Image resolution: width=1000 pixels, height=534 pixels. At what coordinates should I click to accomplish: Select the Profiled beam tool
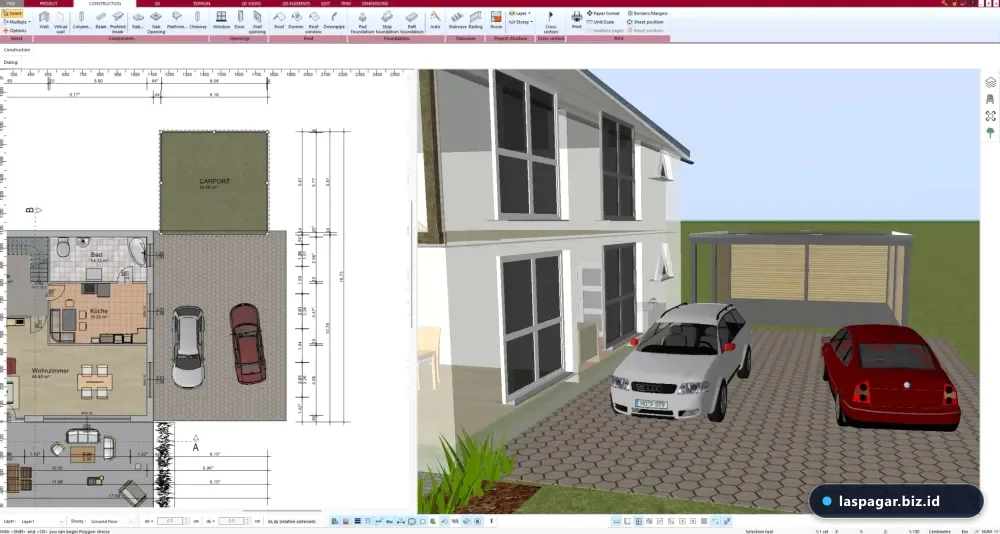pyautogui.click(x=118, y=21)
